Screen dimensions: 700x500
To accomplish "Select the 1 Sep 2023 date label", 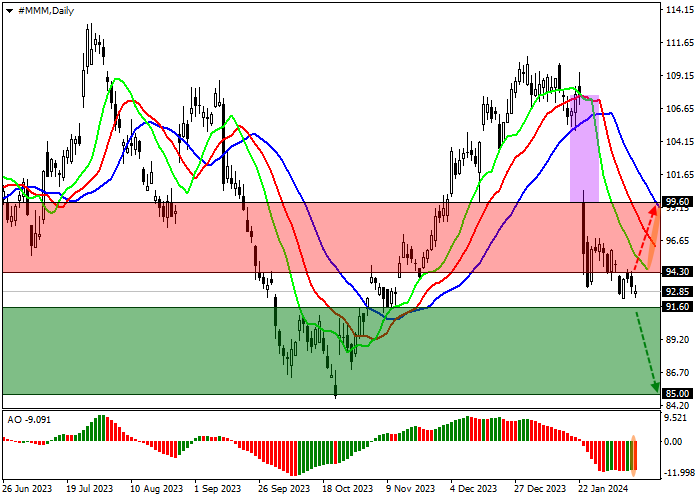I will [218, 489].
